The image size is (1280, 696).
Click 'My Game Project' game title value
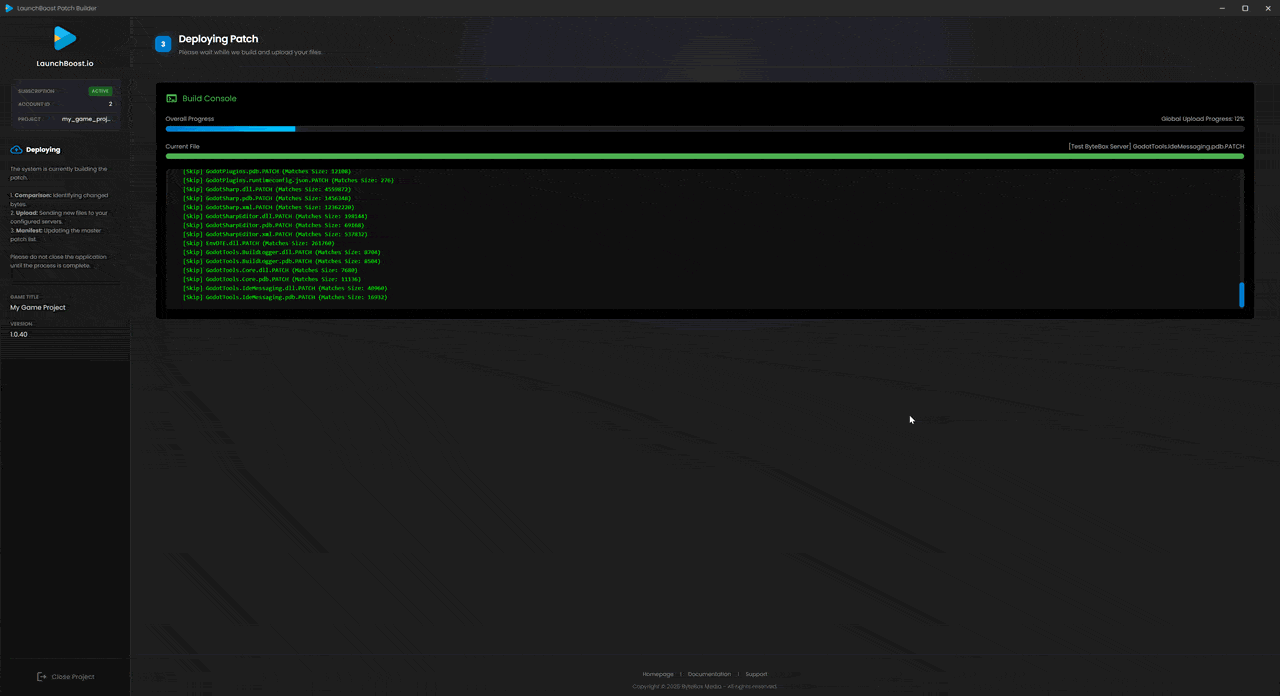click(38, 308)
